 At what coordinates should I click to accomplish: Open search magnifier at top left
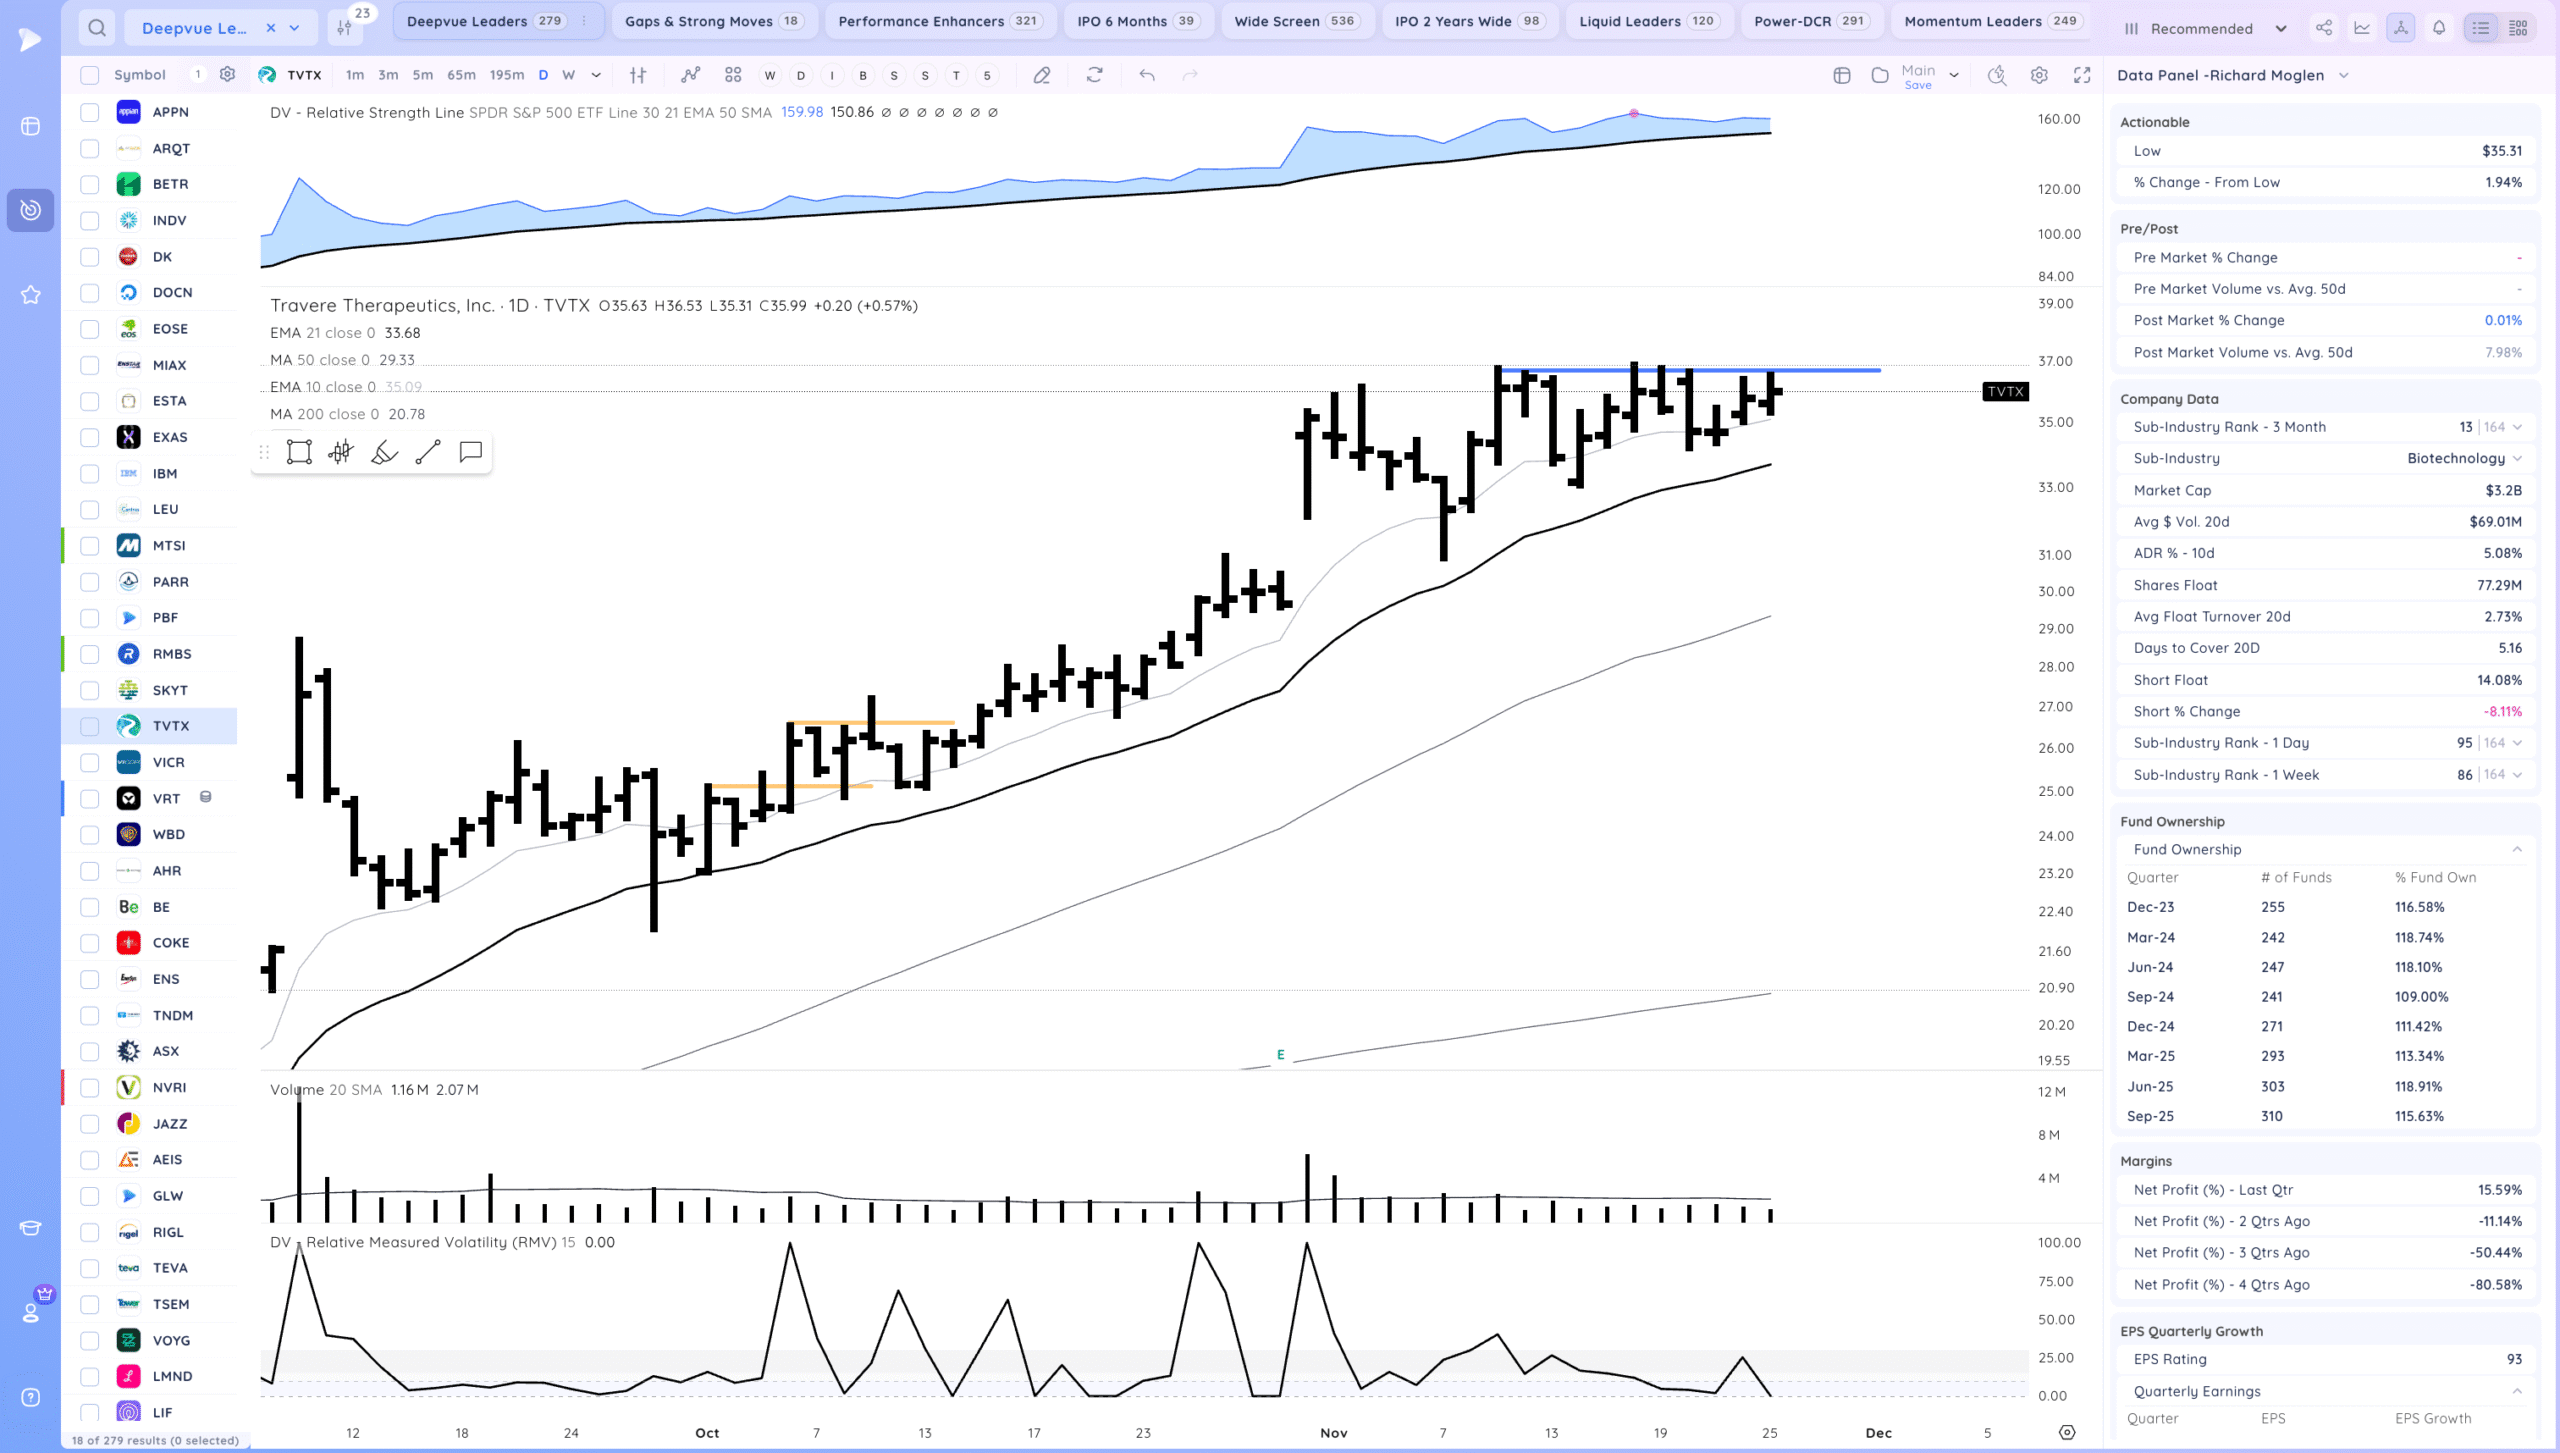[x=96, y=28]
